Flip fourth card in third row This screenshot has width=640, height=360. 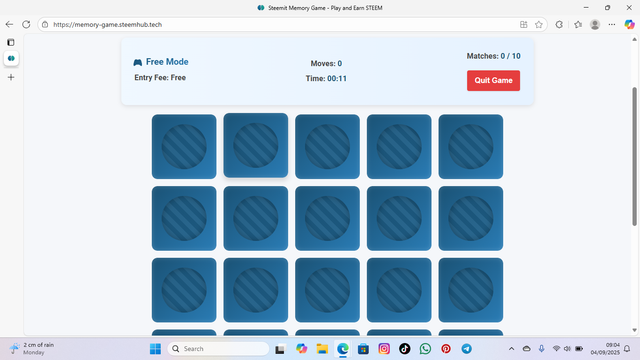pyautogui.click(x=399, y=290)
